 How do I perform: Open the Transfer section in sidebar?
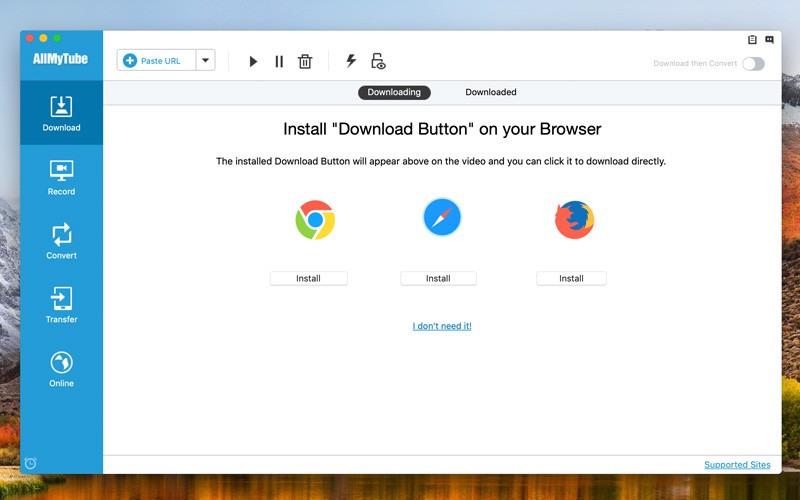click(x=61, y=305)
